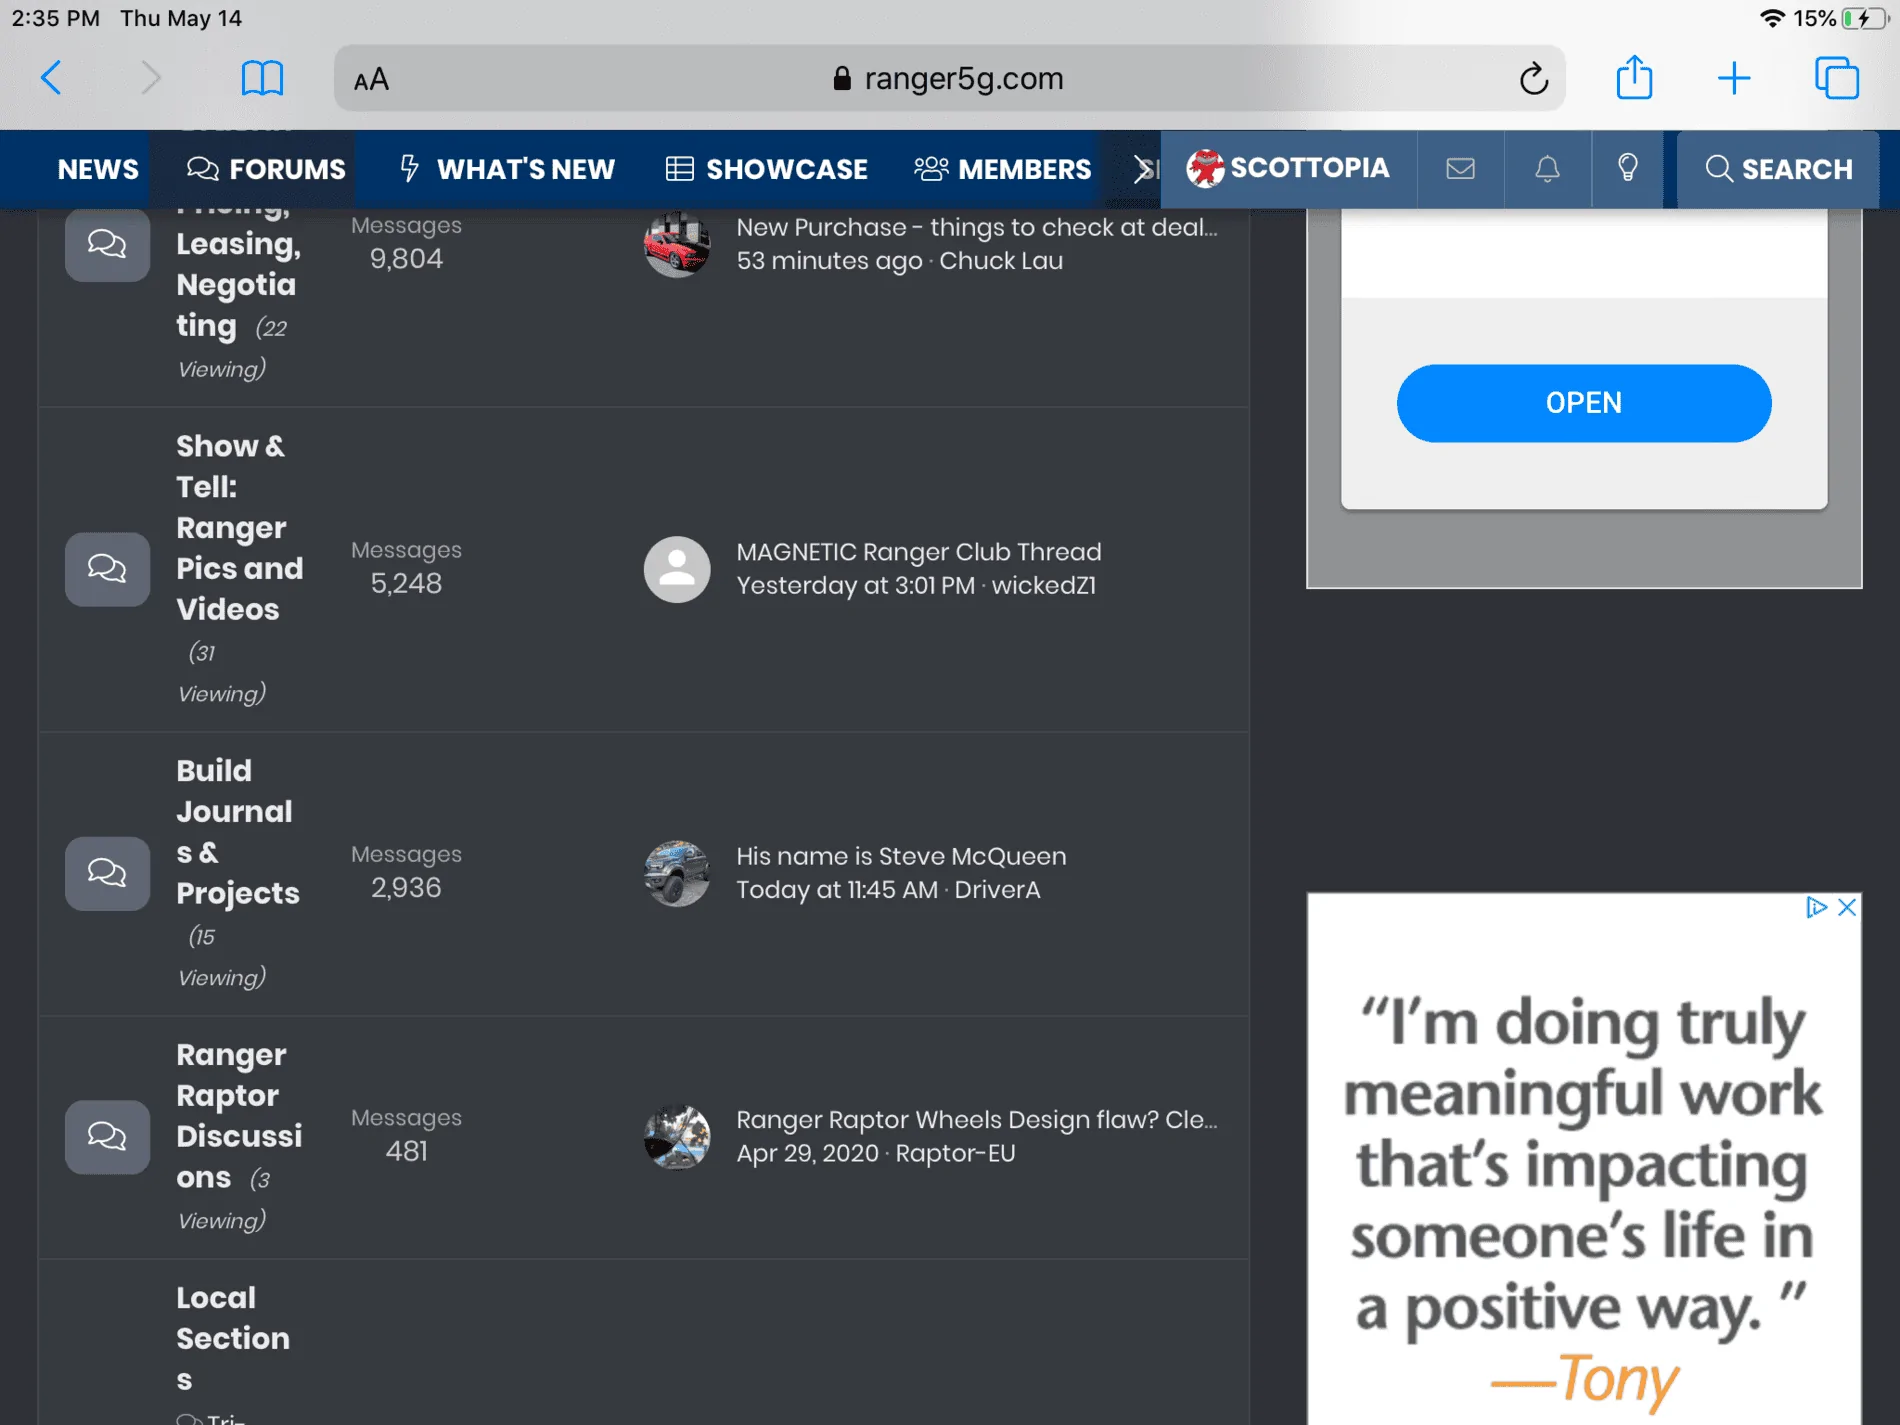Open SCOTTOPIA user account menu
Image resolution: width=1900 pixels, height=1425 pixels.
coord(1288,168)
